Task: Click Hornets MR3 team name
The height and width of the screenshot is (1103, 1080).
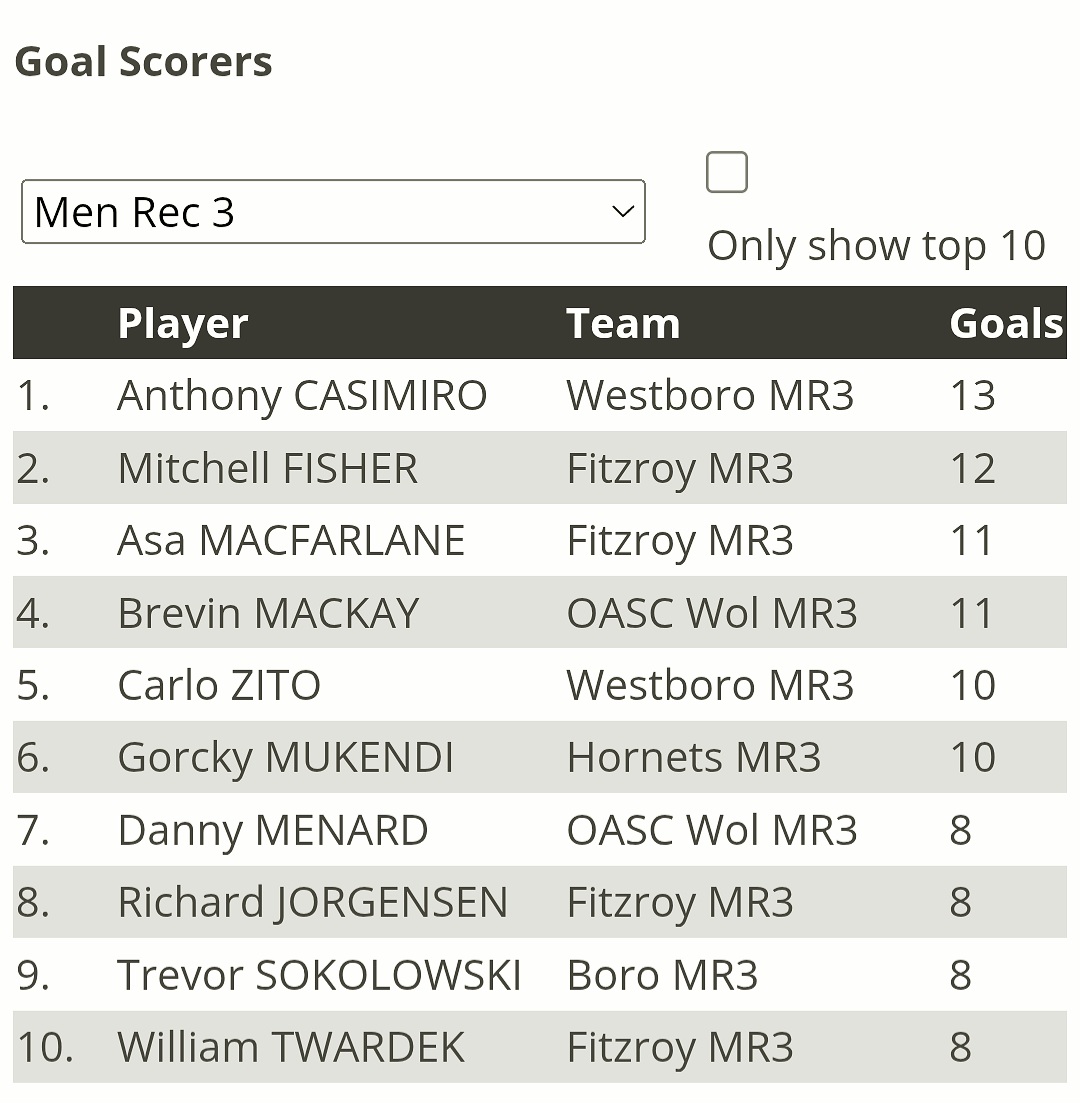Action: pyautogui.click(x=693, y=758)
